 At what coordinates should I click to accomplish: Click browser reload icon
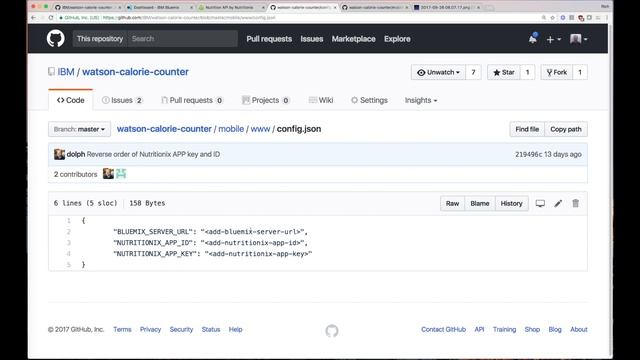(51, 18)
